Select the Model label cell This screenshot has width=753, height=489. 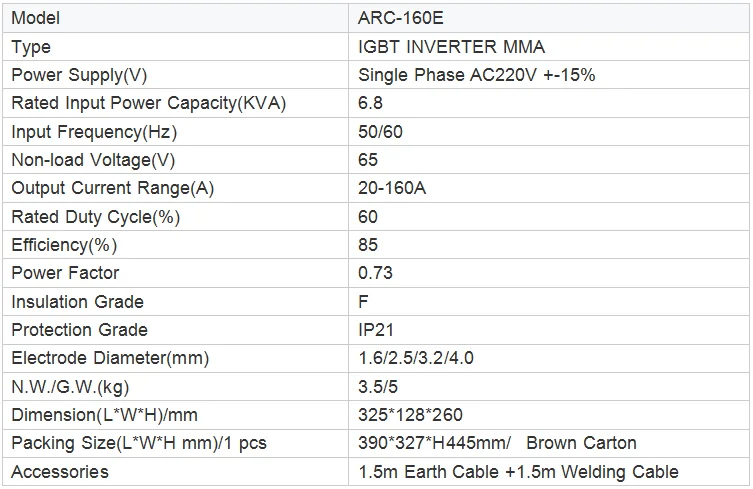(x=36, y=18)
